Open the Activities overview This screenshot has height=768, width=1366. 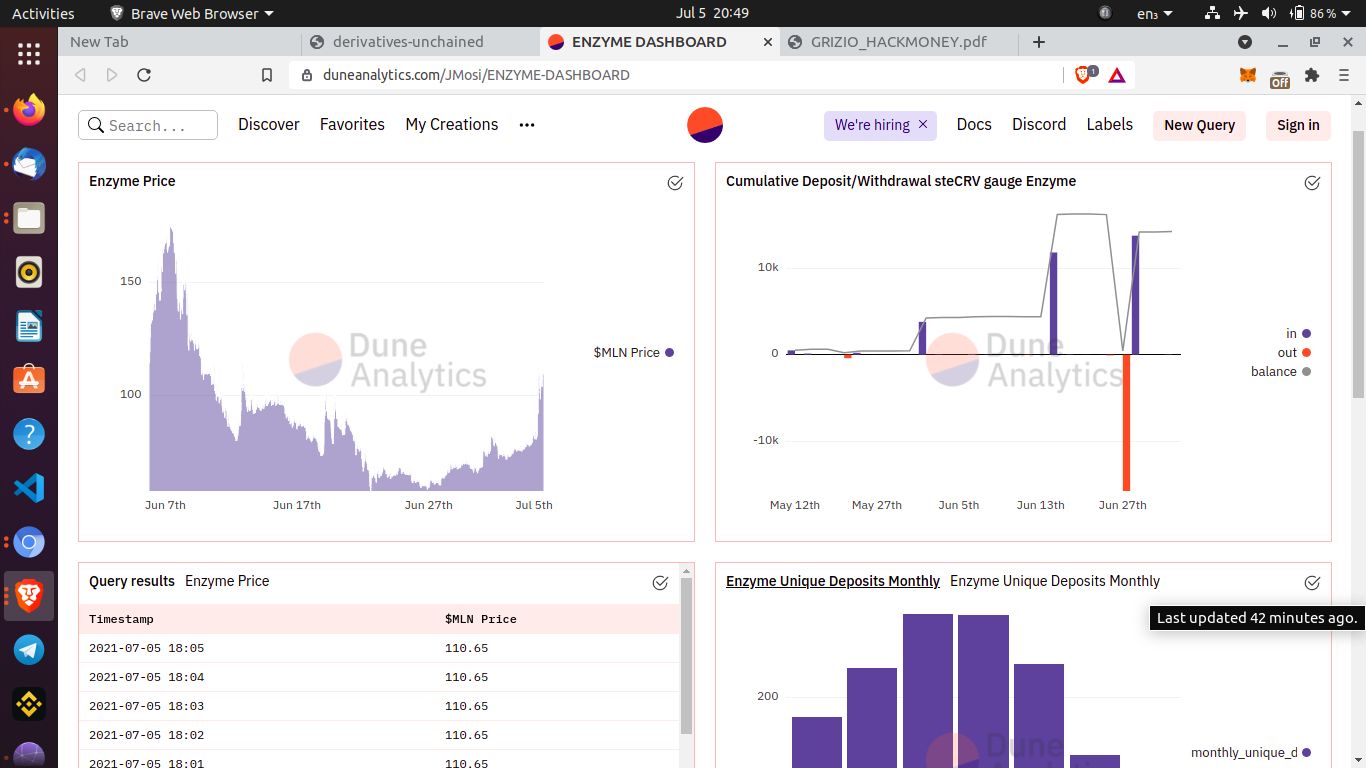tap(43, 13)
